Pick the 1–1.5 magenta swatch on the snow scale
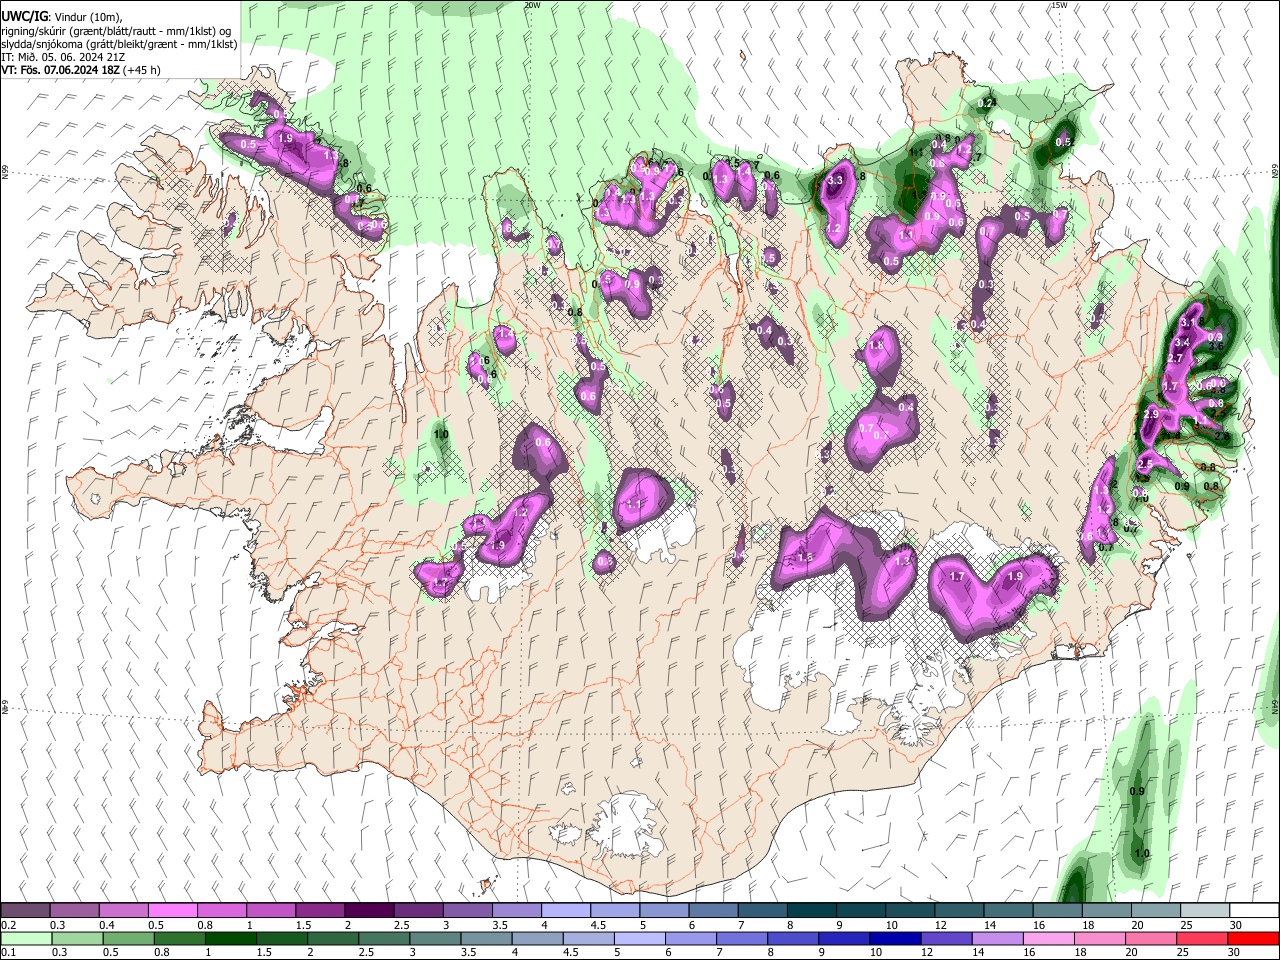 point(271,911)
